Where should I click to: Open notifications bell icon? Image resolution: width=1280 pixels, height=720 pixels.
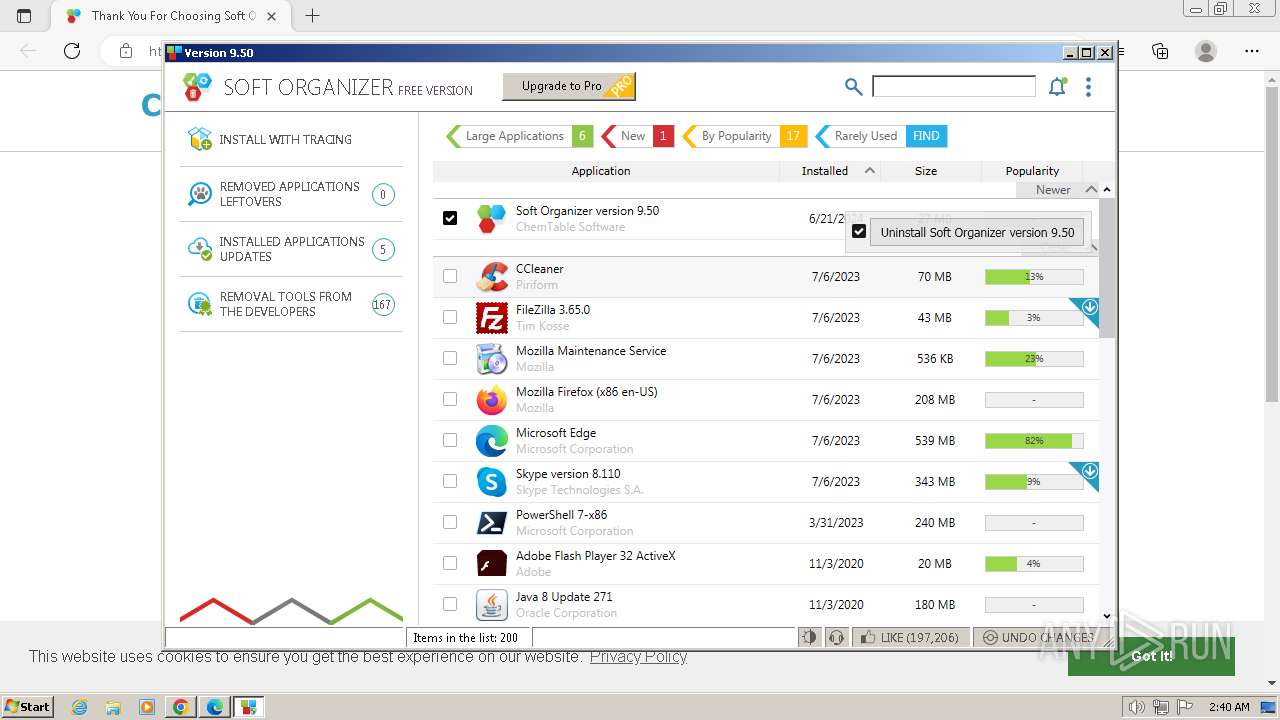tap(1057, 87)
